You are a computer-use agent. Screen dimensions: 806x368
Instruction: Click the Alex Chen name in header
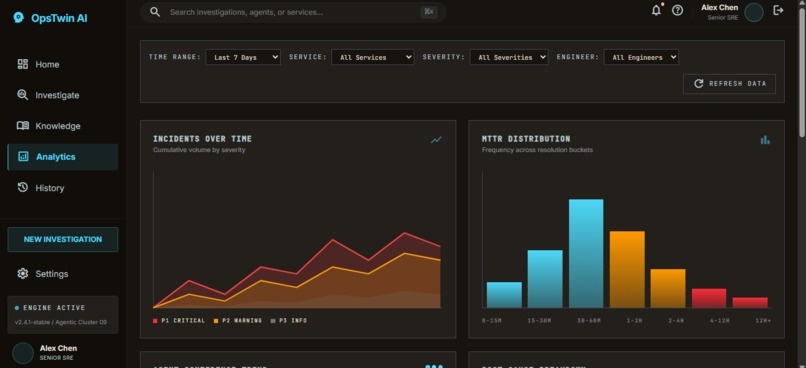tap(720, 8)
